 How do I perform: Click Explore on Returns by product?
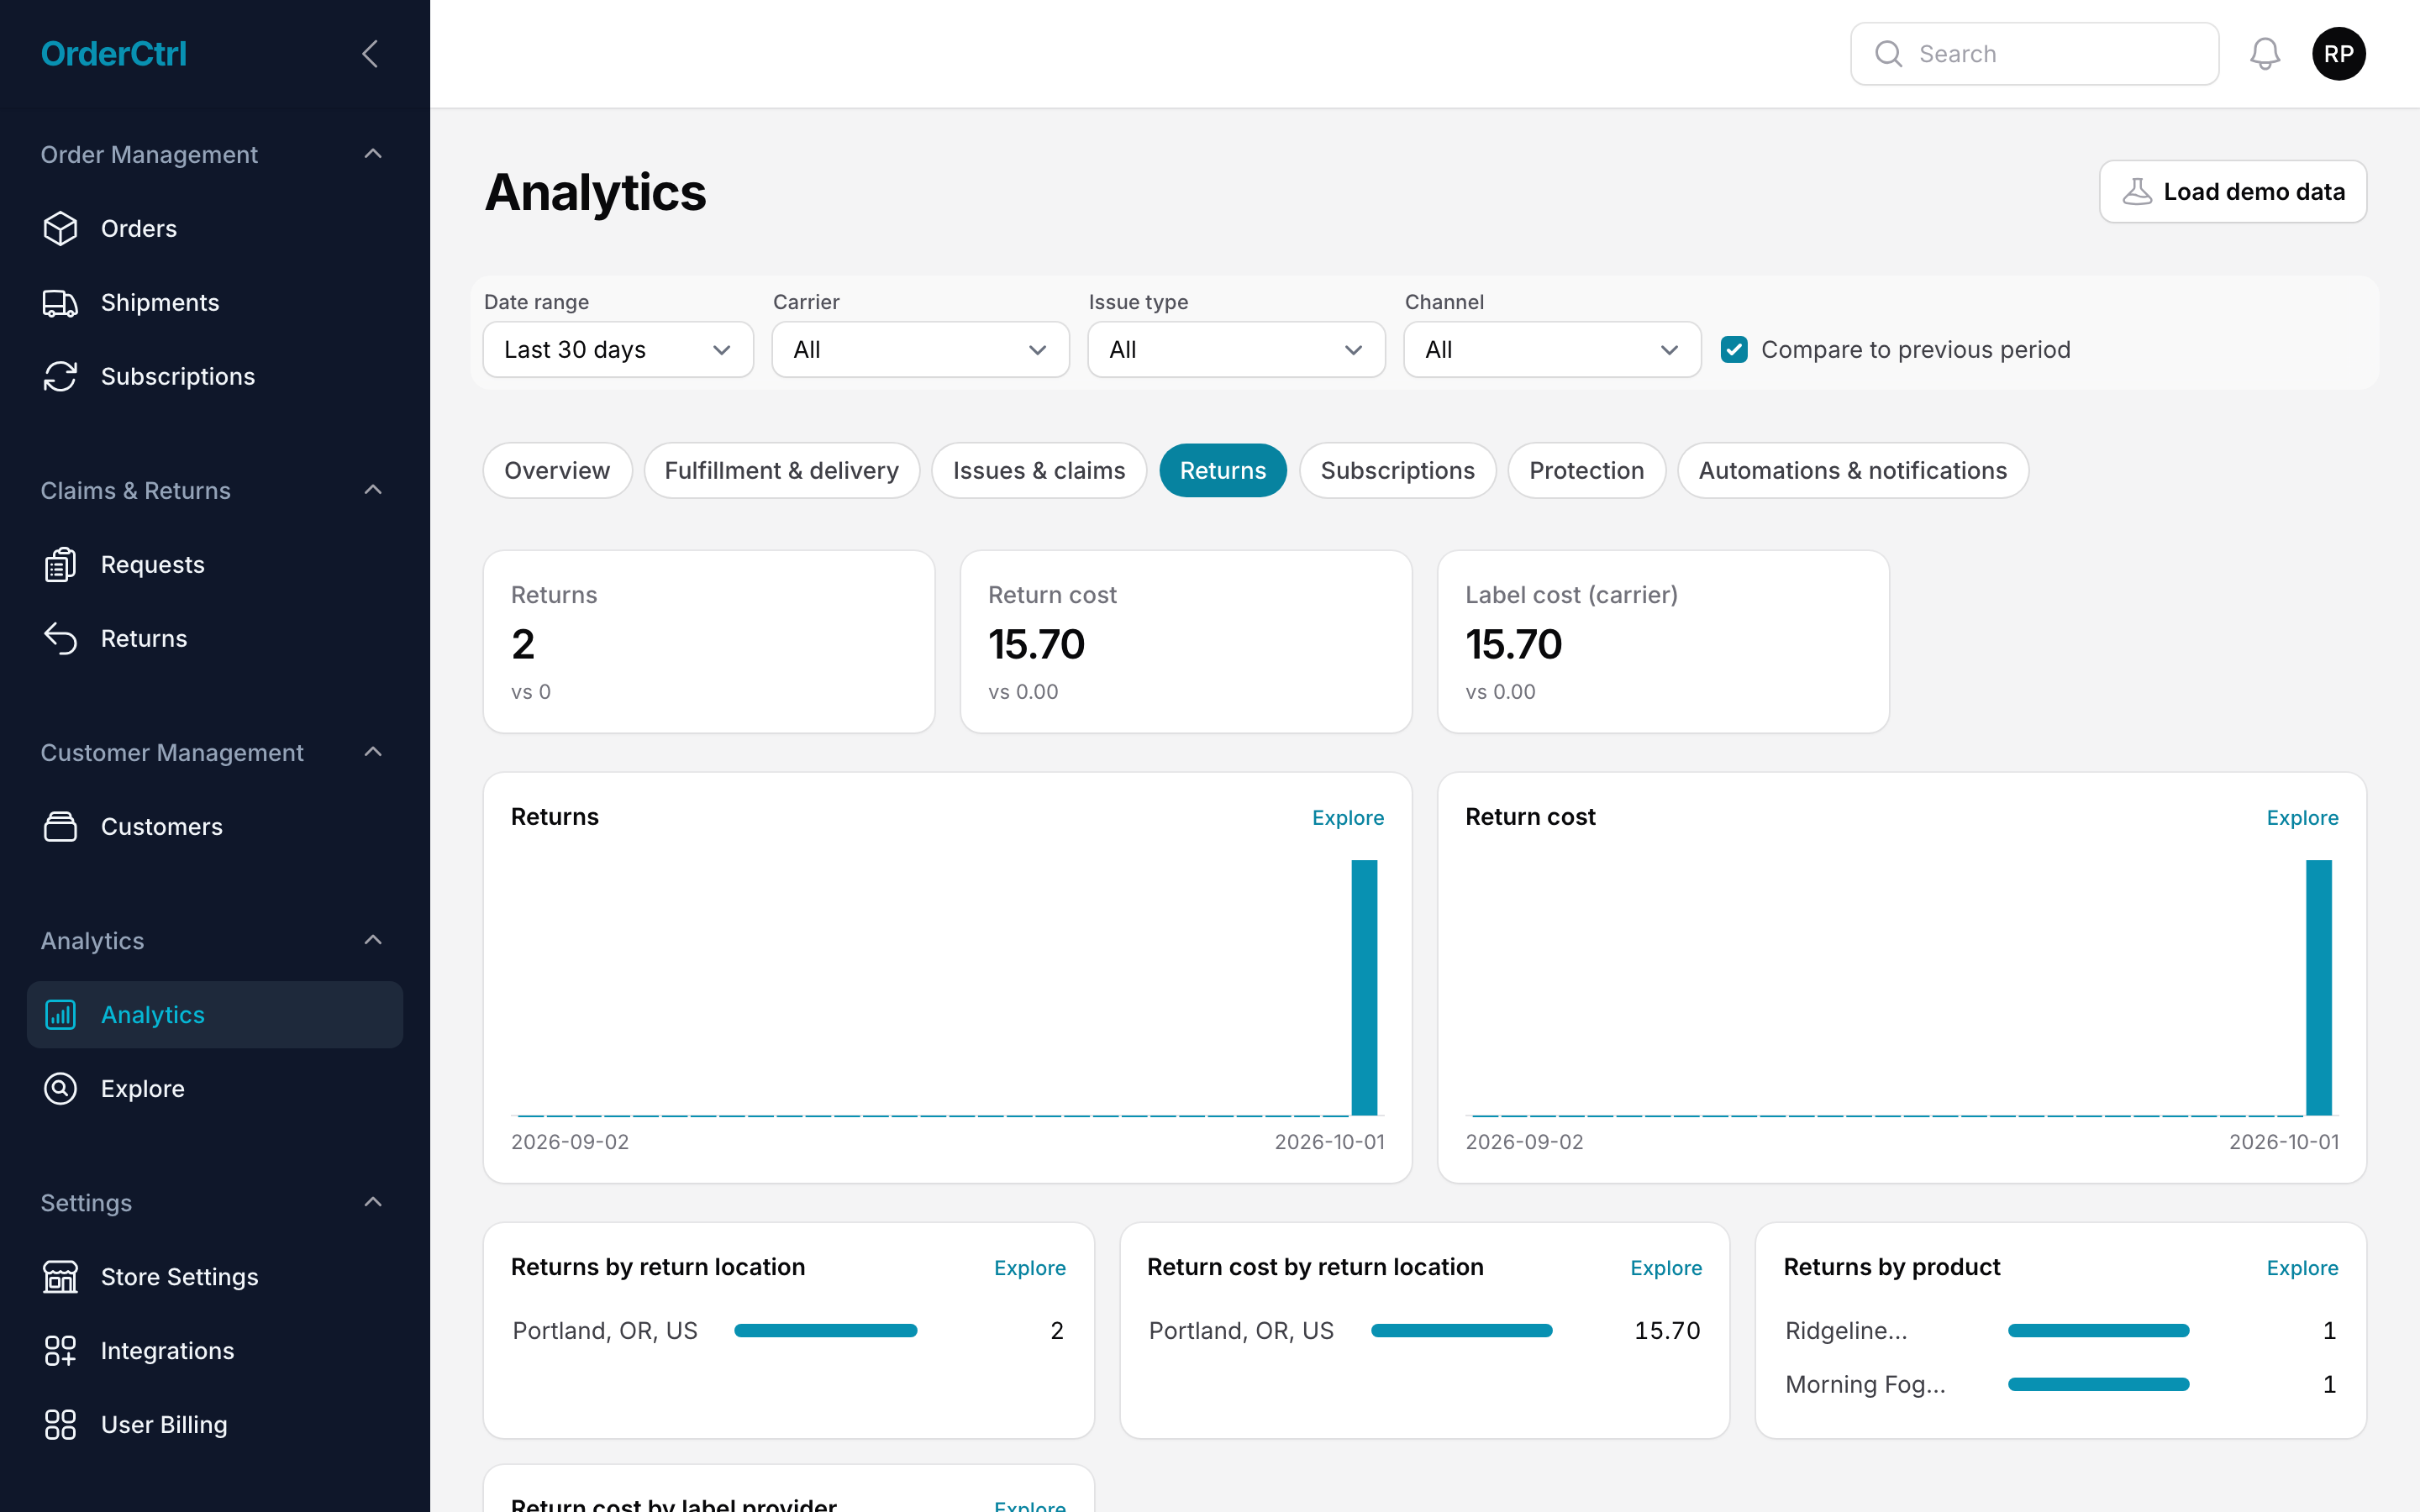click(x=2302, y=1268)
